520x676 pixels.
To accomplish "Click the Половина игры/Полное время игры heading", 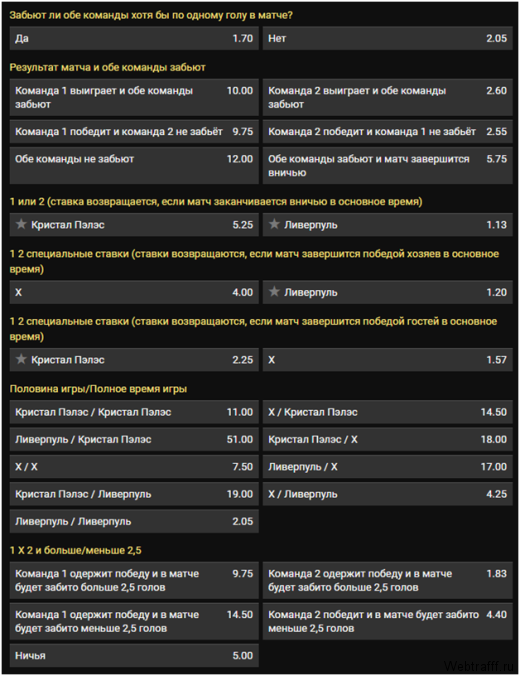I will click(x=98, y=389).
